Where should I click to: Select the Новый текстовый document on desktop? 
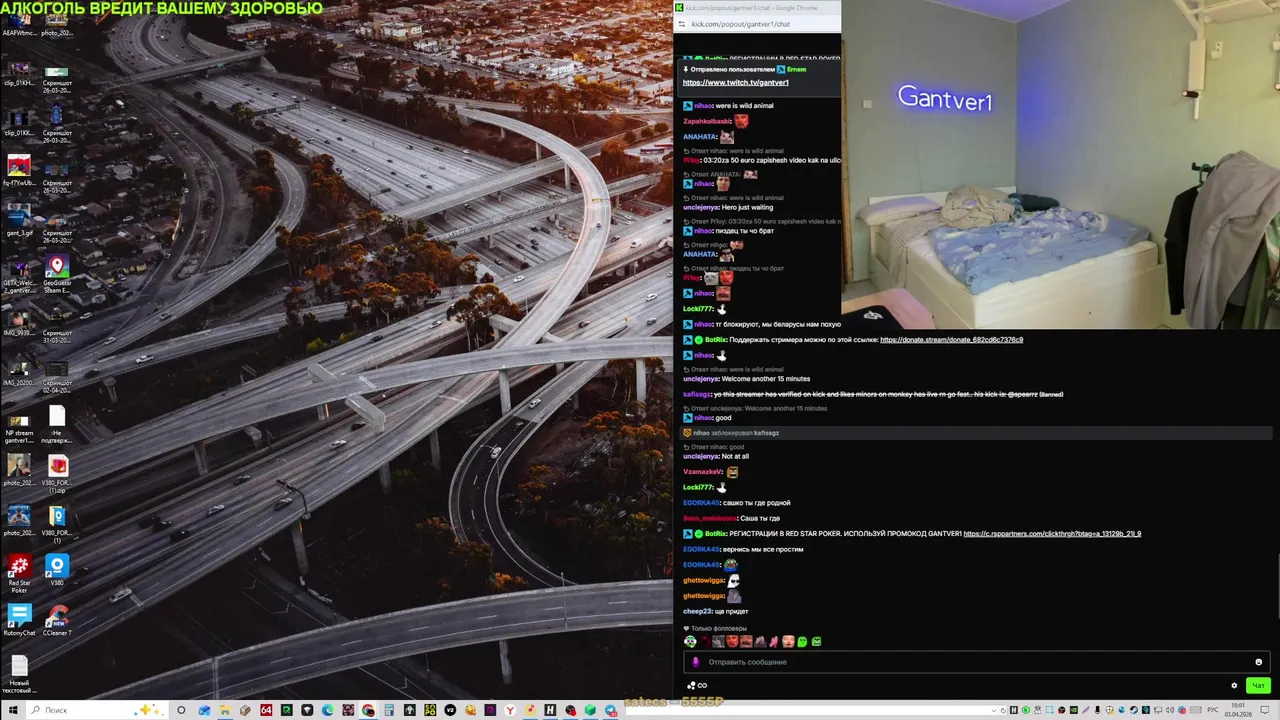19,673
